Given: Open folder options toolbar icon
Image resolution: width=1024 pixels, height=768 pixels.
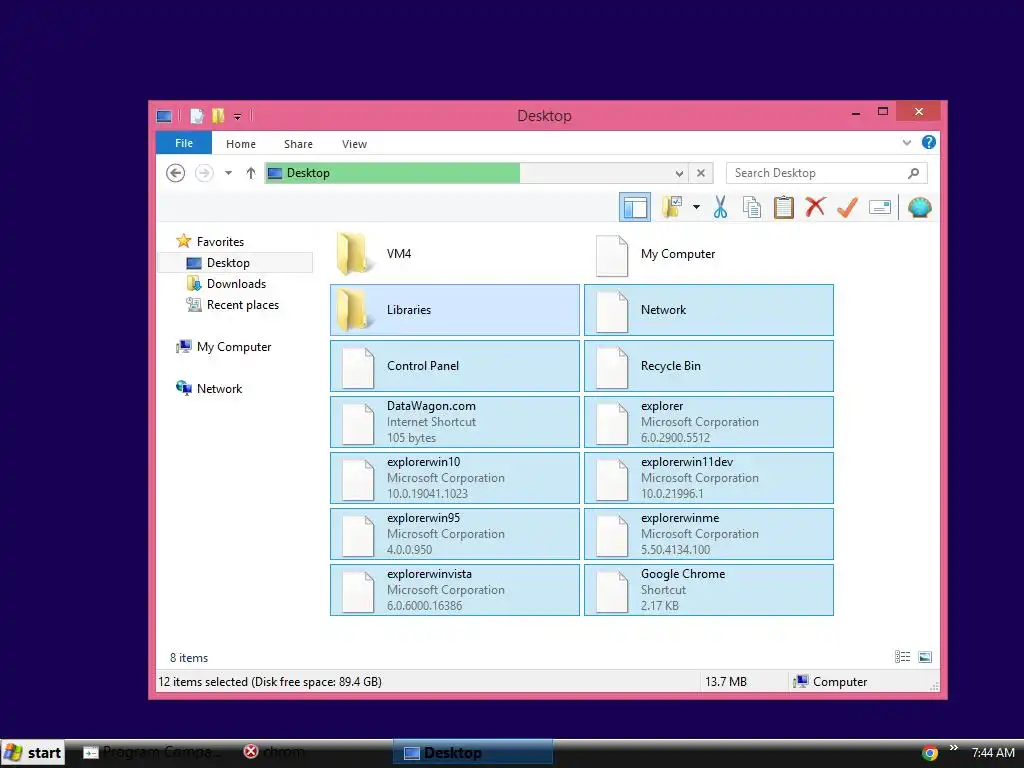Looking at the screenshot, I should pos(671,208).
